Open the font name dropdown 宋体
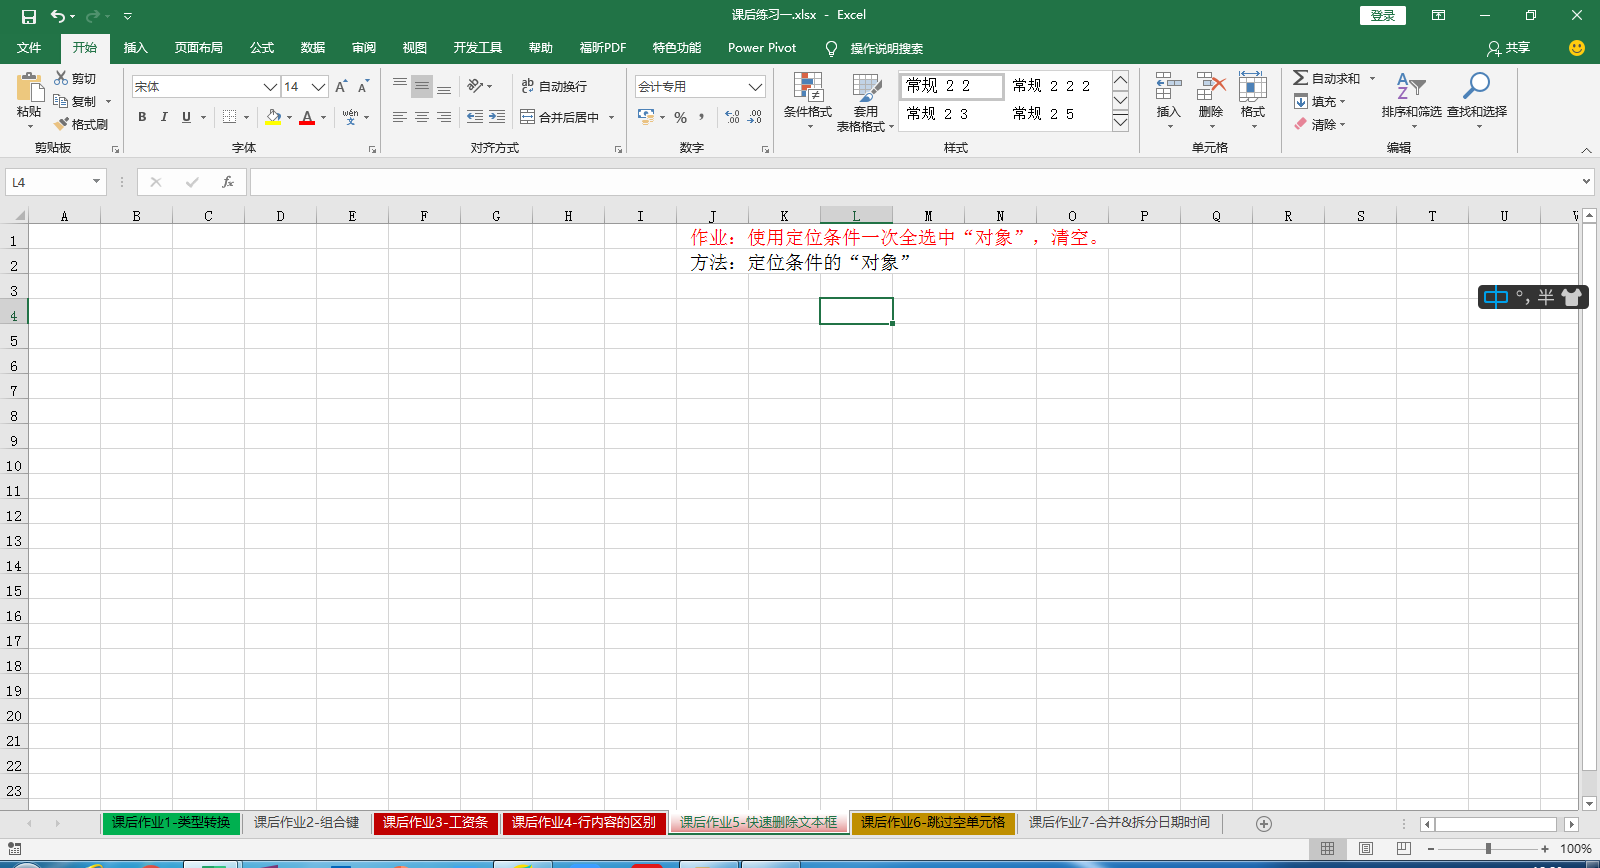The image size is (1600, 868). point(270,87)
